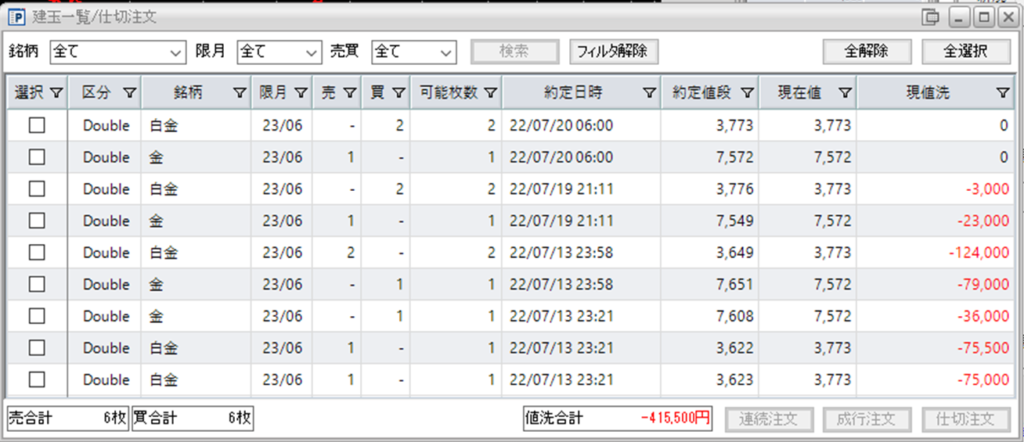Open the 限月 column filter funnel
The image size is (1024, 442).
300,93
